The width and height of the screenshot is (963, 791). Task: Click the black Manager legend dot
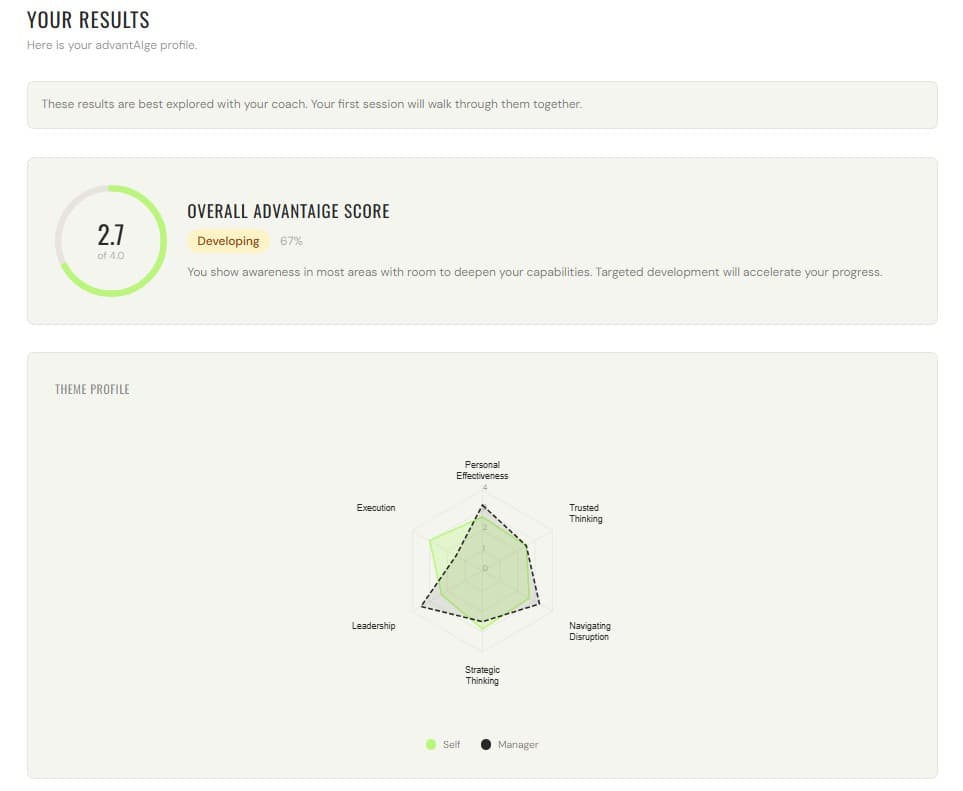(x=486, y=744)
